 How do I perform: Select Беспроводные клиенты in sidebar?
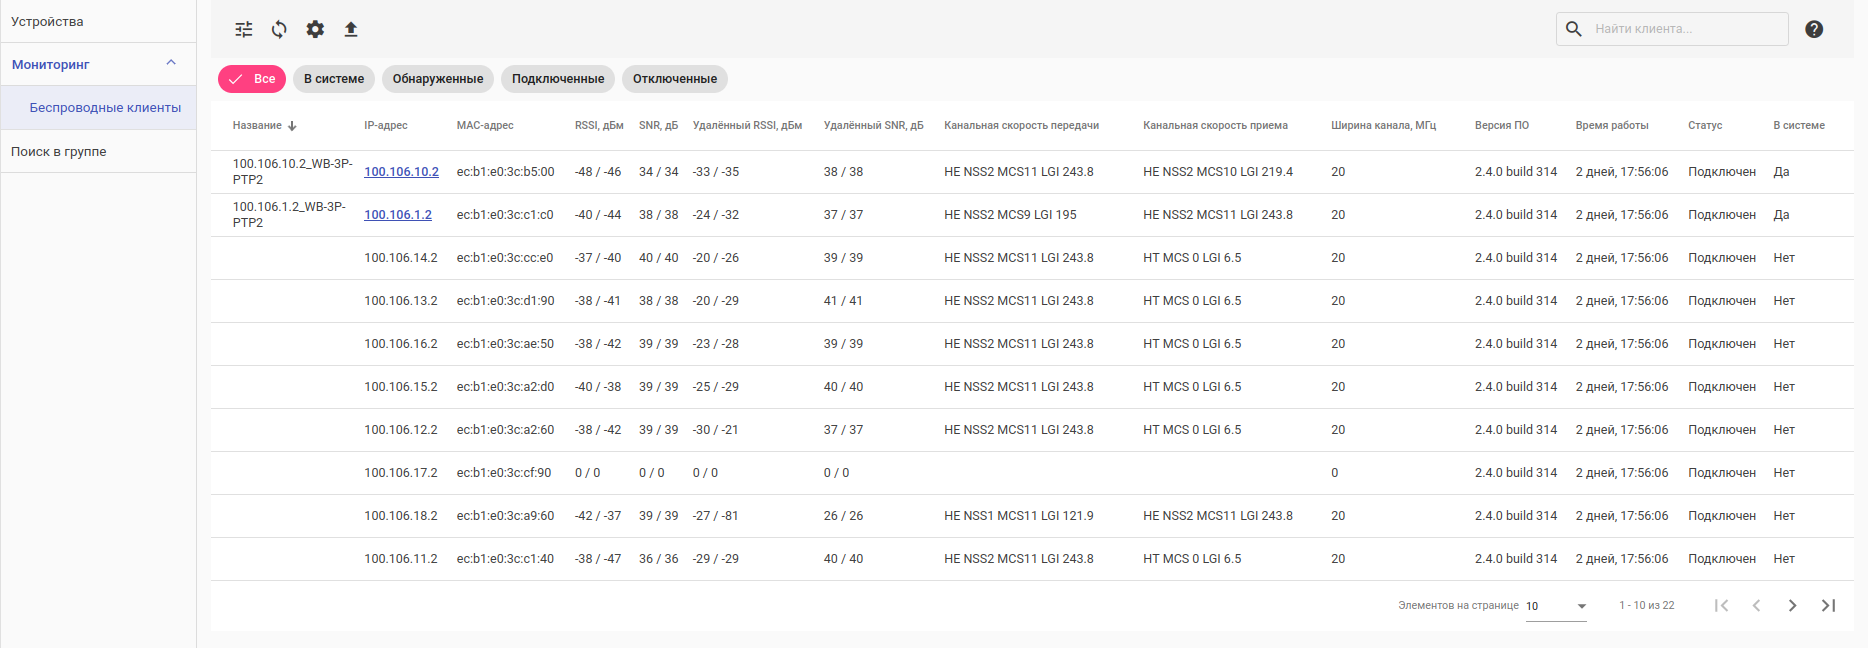105,108
